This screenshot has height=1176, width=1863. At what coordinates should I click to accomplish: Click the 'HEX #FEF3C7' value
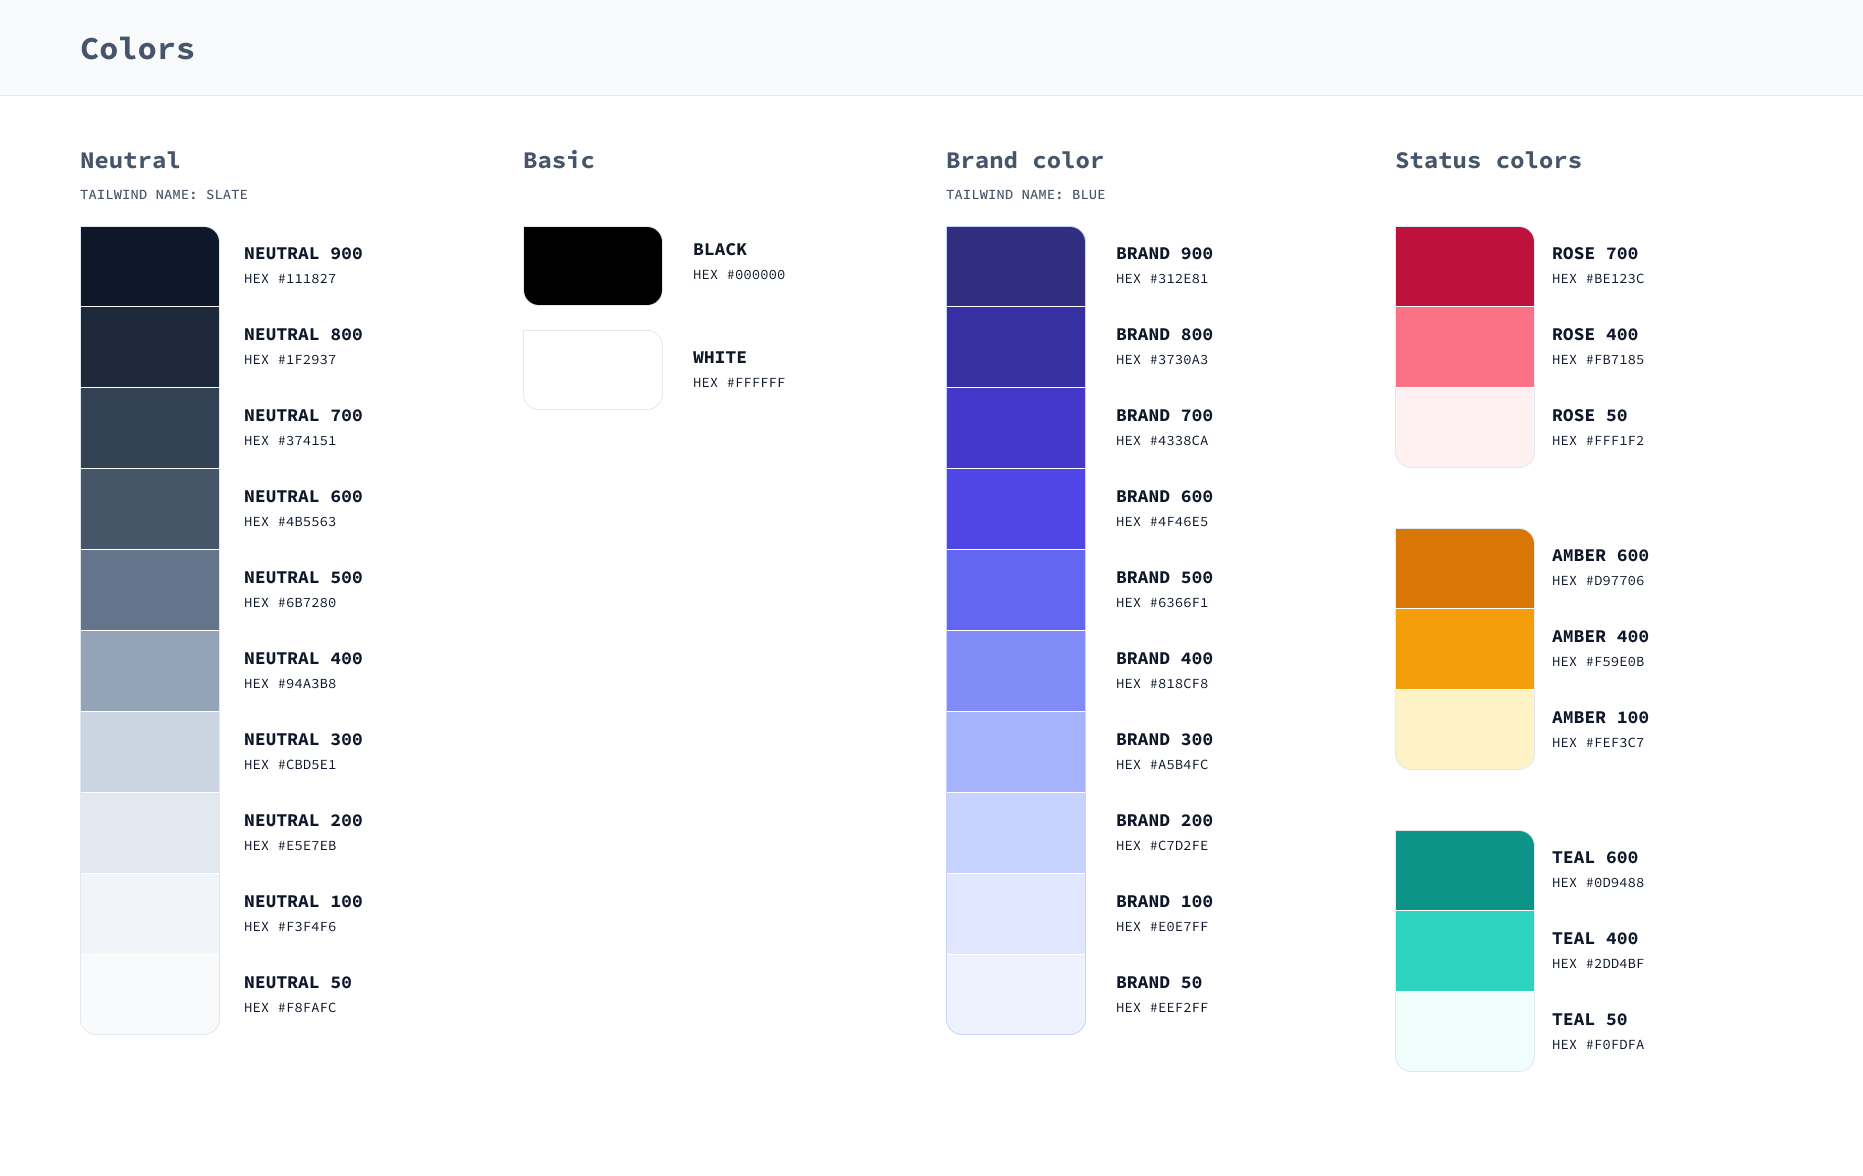click(x=1598, y=743)
